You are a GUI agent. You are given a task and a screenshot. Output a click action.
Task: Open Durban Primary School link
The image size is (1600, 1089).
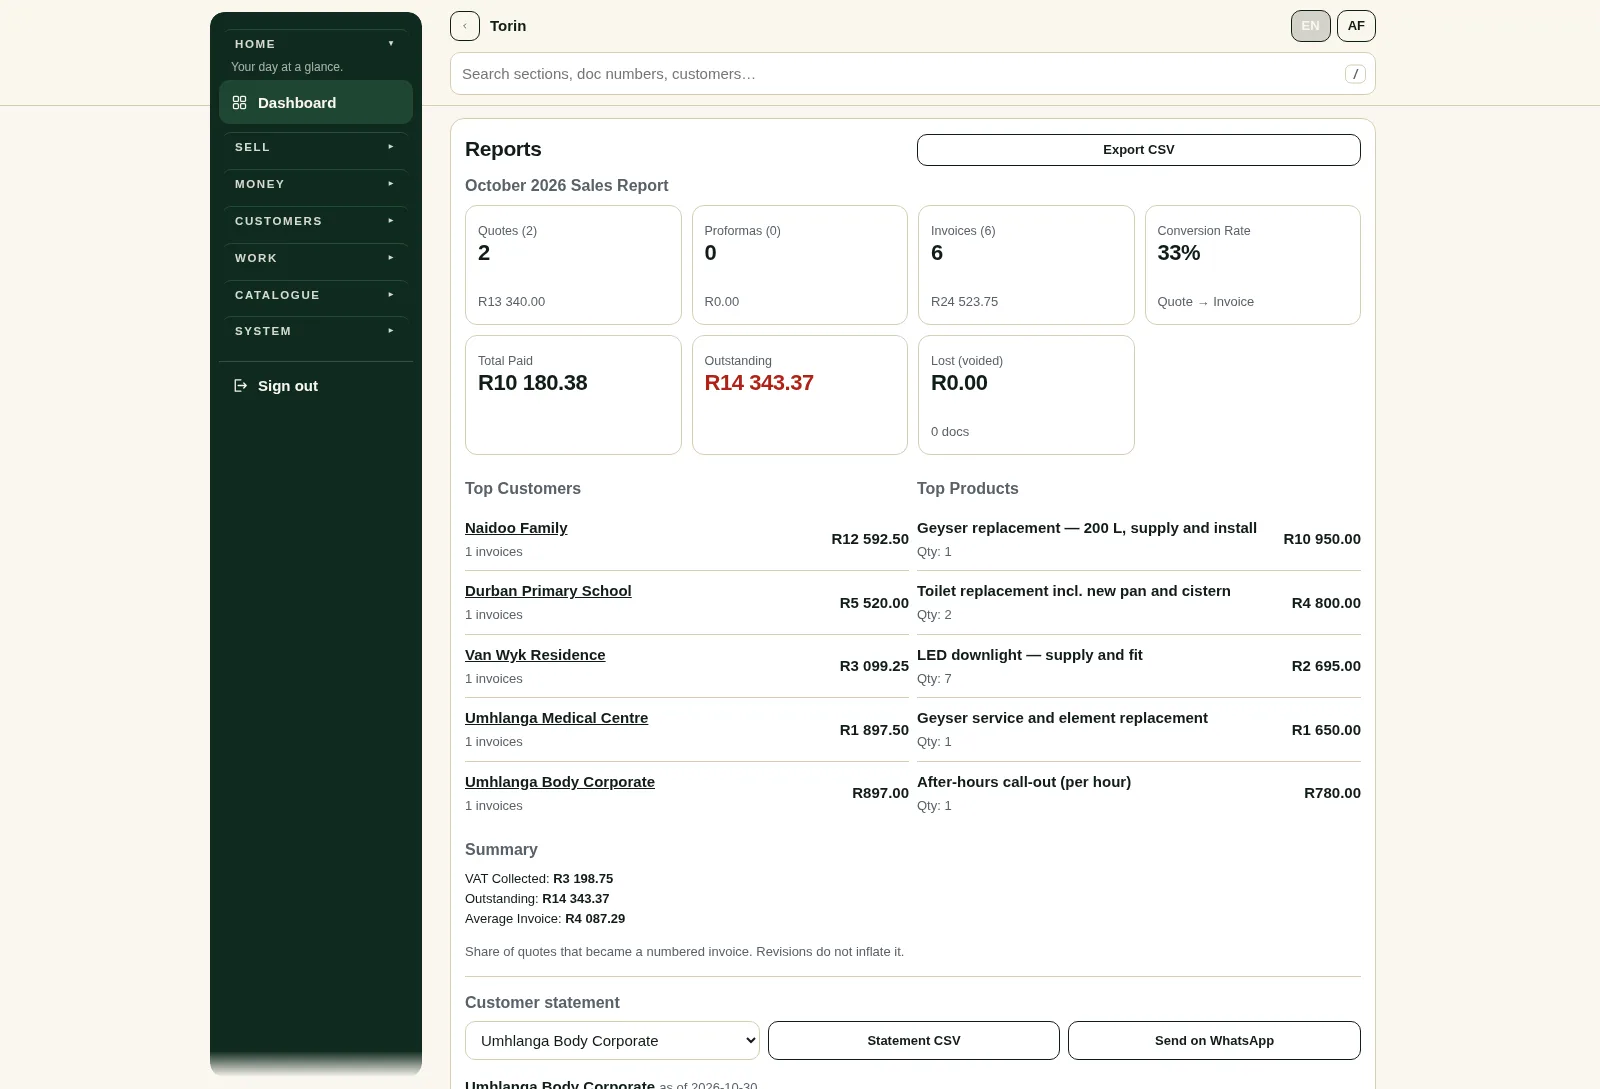click(x=548, y=591)
